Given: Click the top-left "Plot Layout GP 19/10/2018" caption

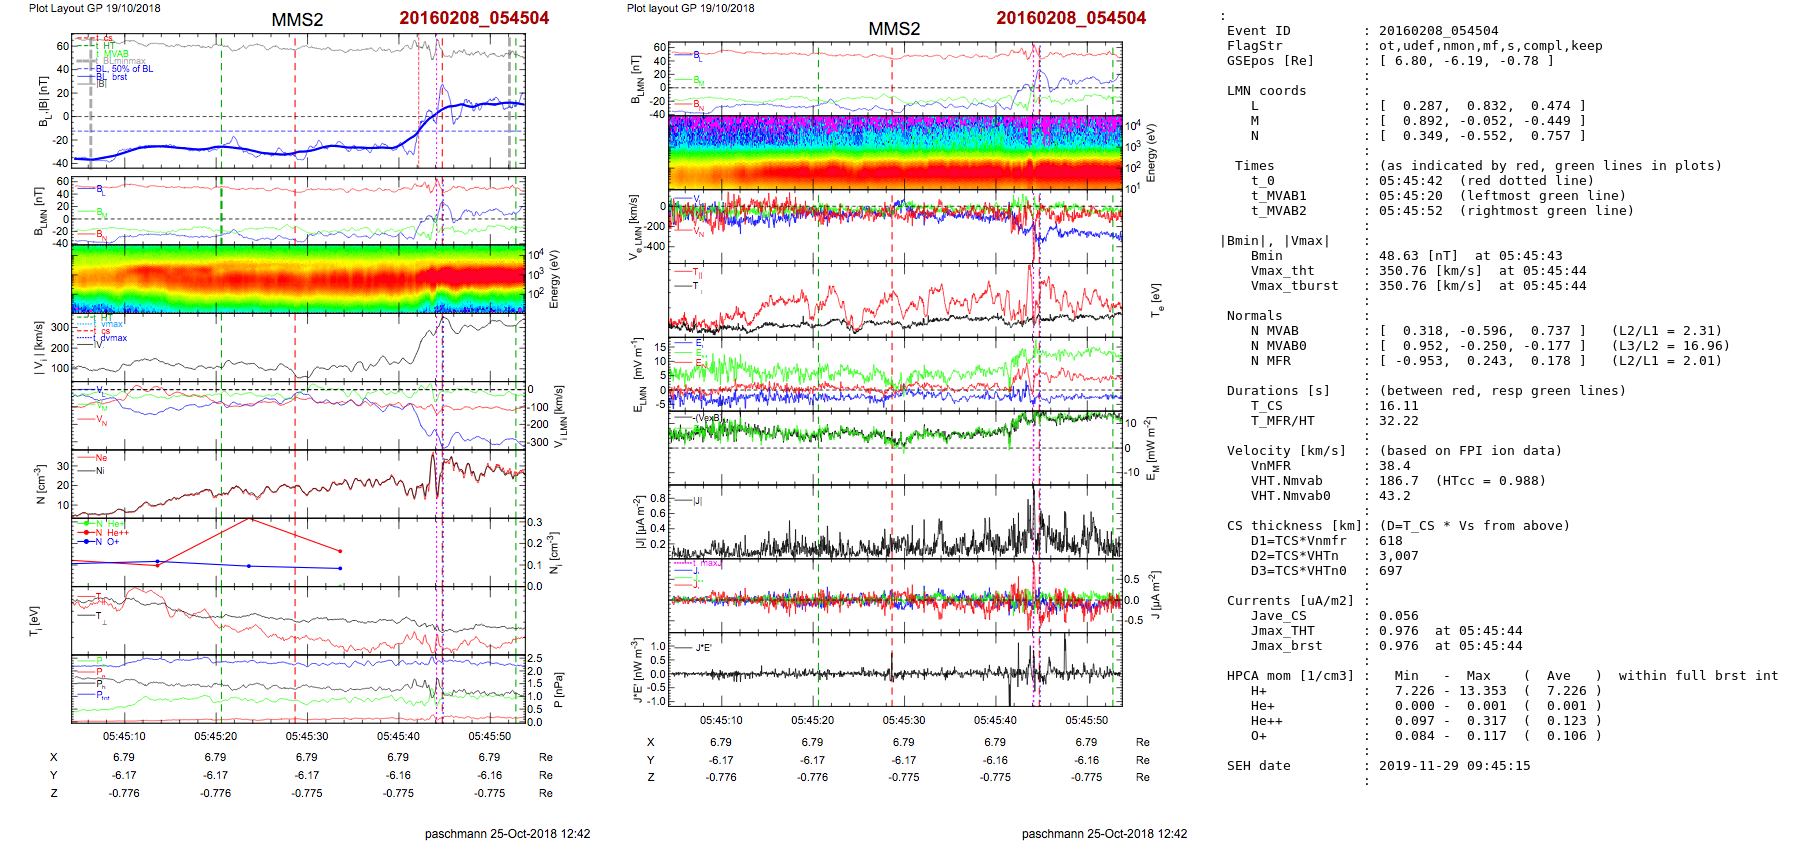Looking at the screenshot, I should click(x=94, y=8).
